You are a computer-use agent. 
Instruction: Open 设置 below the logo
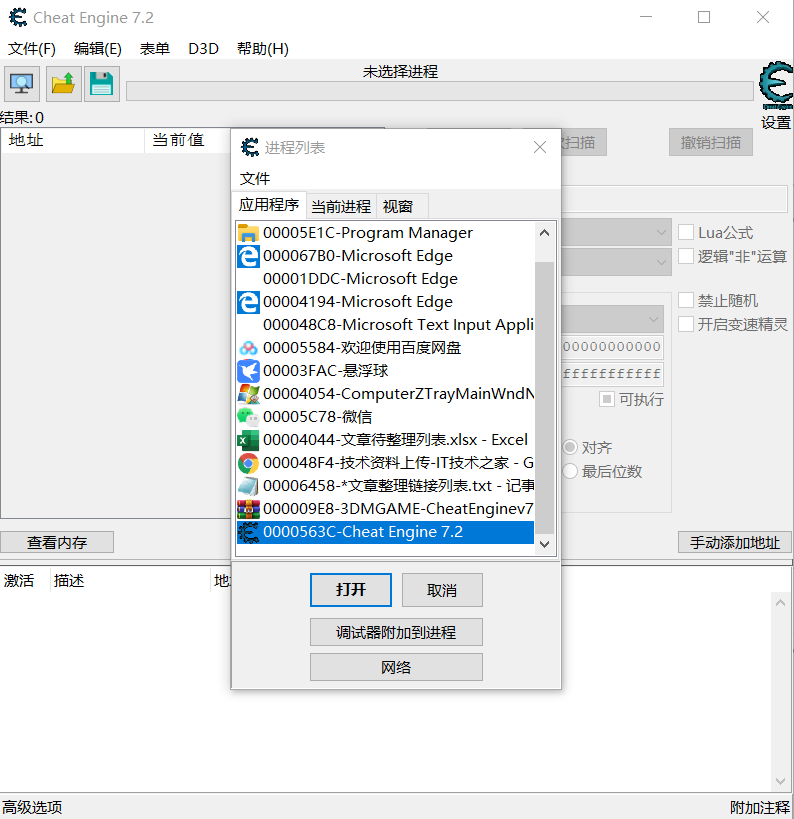(776, 123)
